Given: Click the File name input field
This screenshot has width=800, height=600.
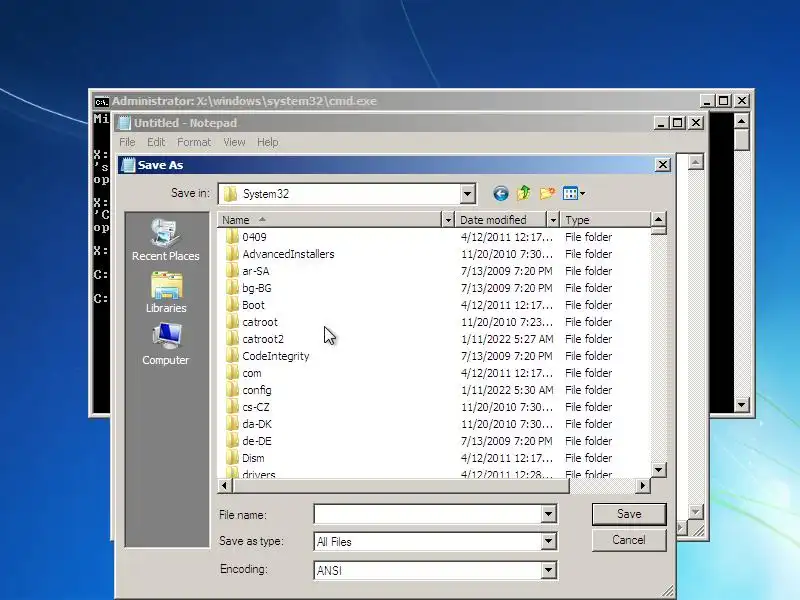Looking at the screenshot, I should pos(428,514).
